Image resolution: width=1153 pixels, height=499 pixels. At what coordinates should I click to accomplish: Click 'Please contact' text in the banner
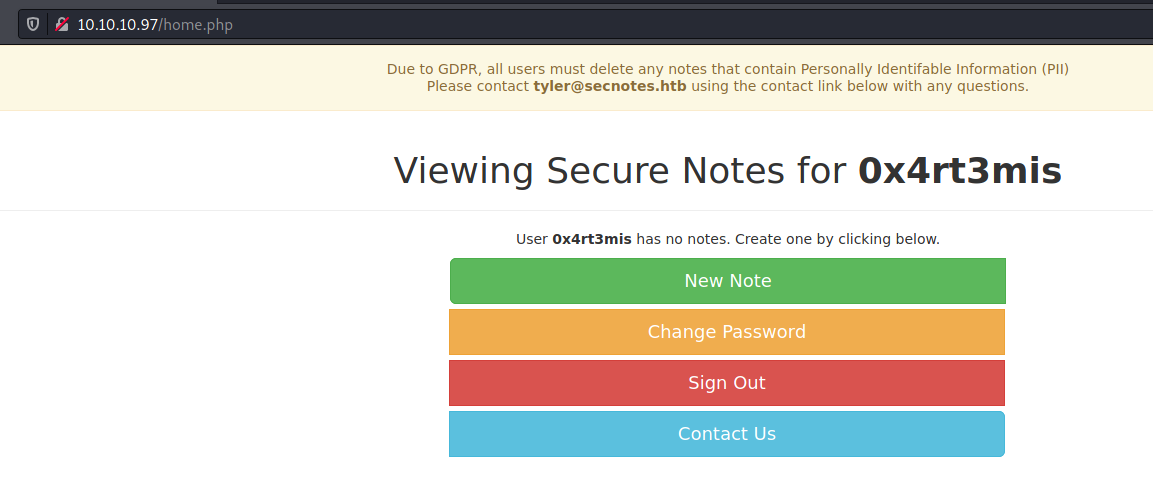(478, 86)
